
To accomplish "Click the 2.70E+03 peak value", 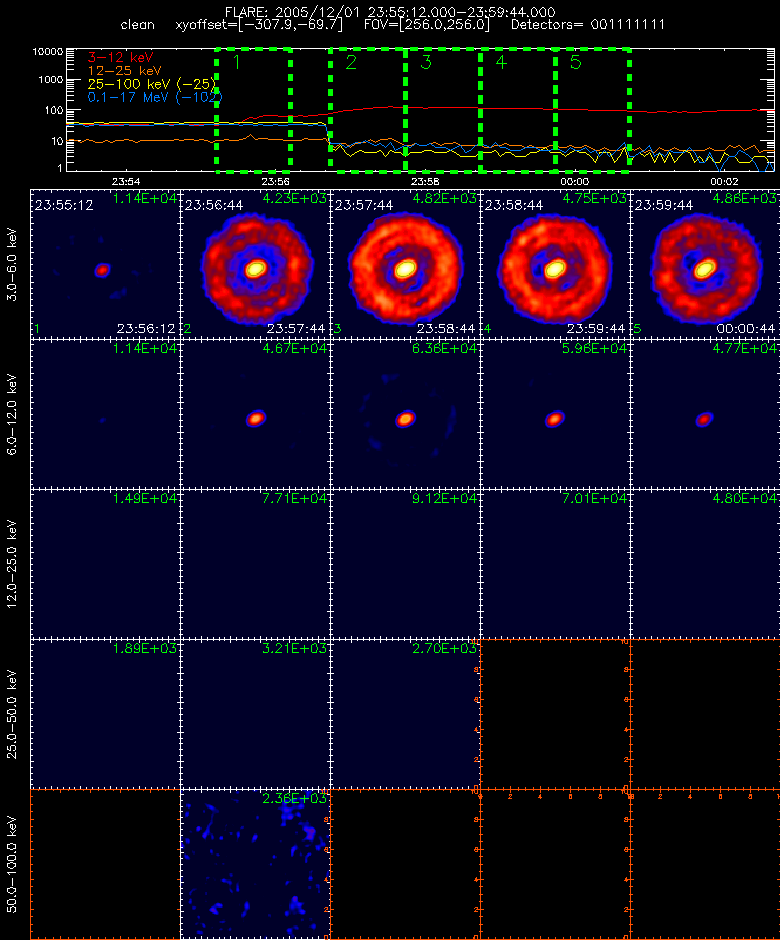I will tap(444, 648).
